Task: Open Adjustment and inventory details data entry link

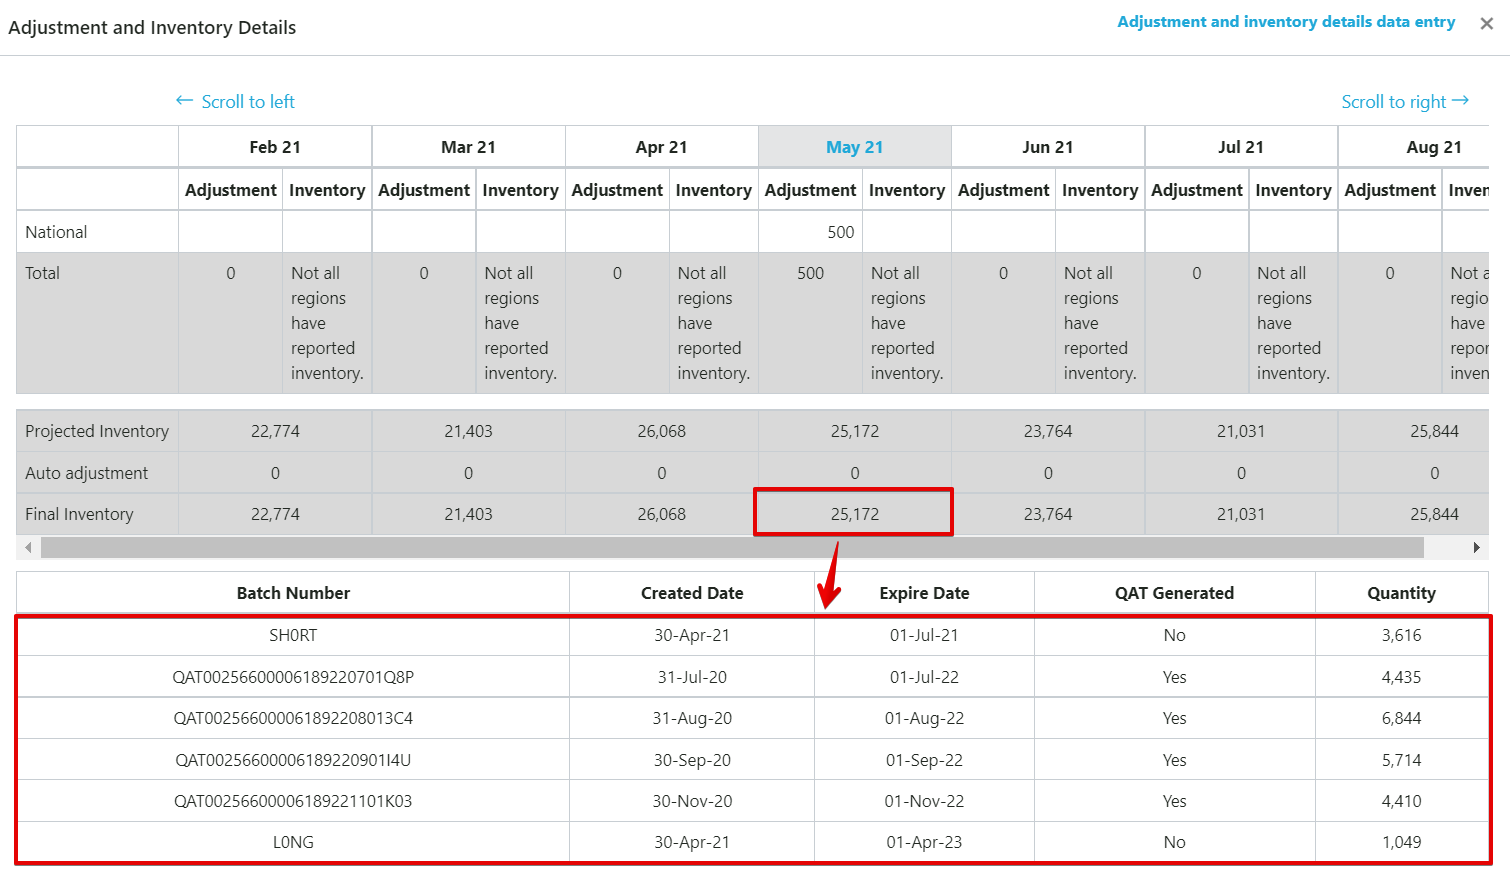Action: point(1286,22)
